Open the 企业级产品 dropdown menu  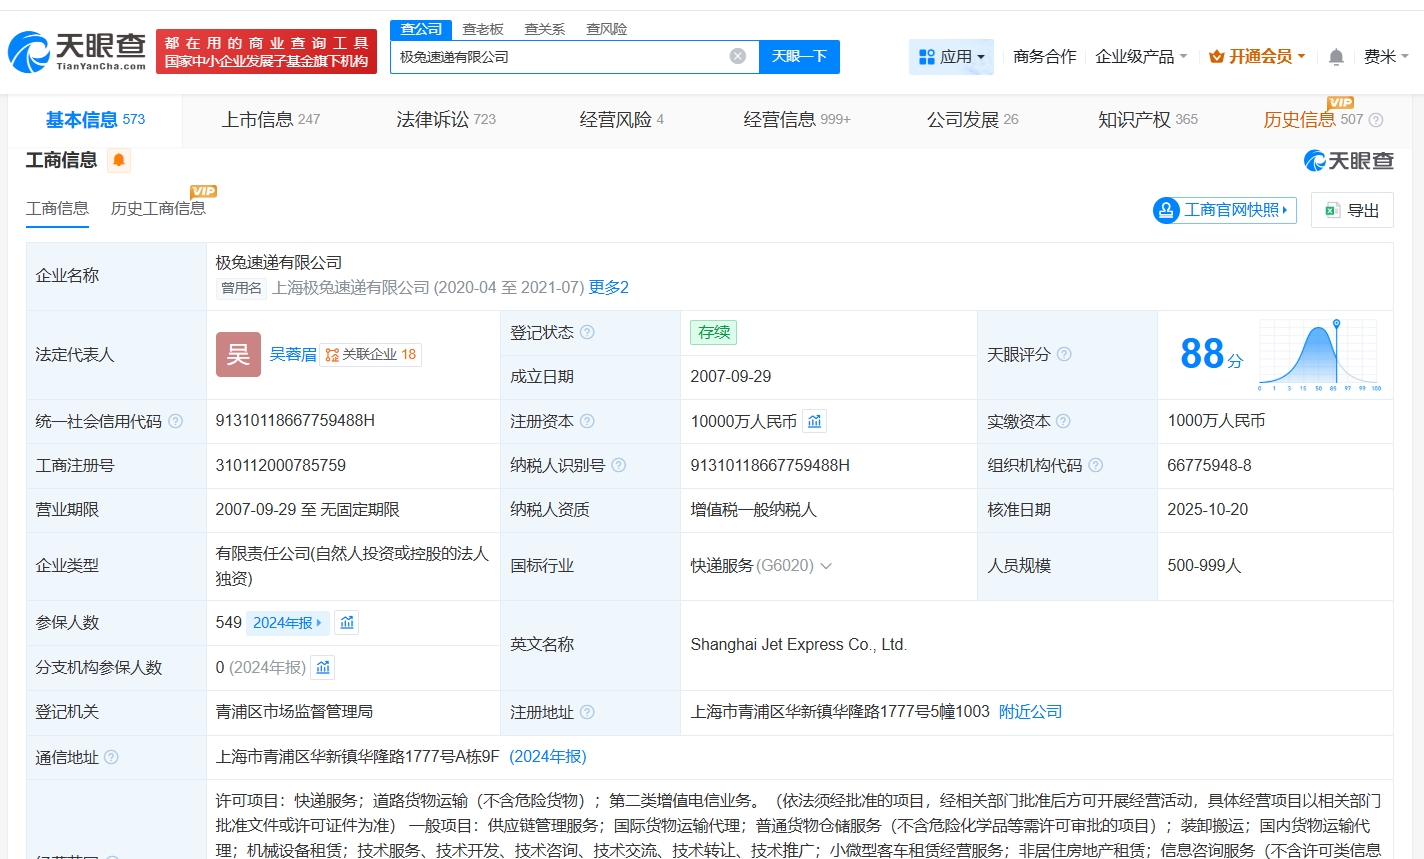click(1141, 57)
